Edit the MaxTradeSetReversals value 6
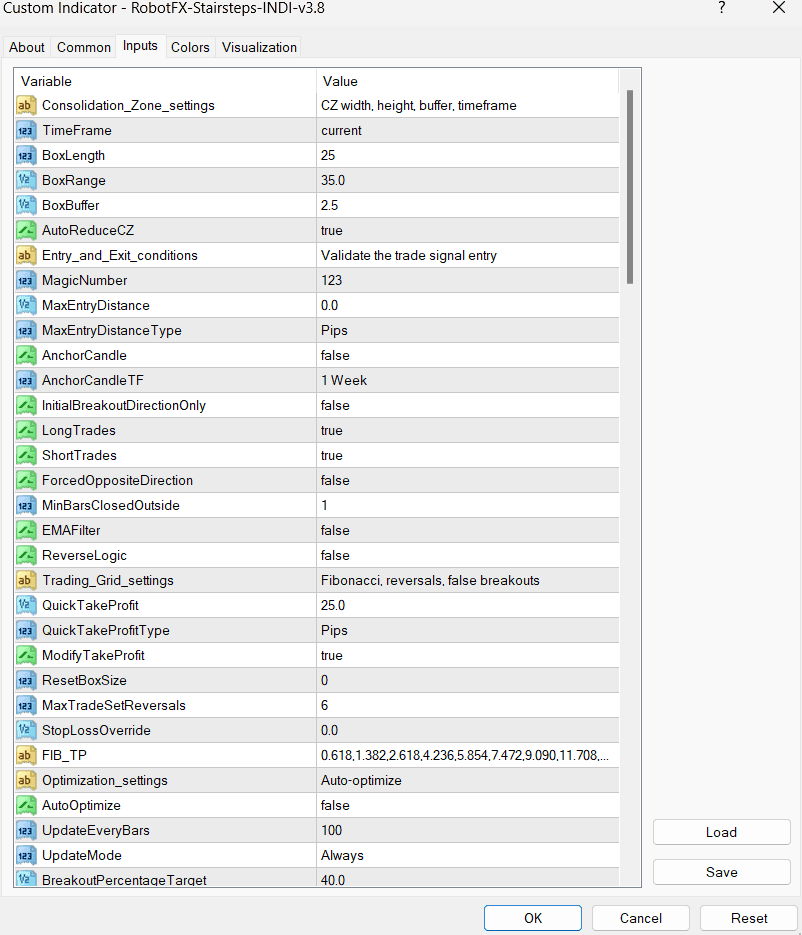This screenshot has width=802, height=935. pos(468,705)
